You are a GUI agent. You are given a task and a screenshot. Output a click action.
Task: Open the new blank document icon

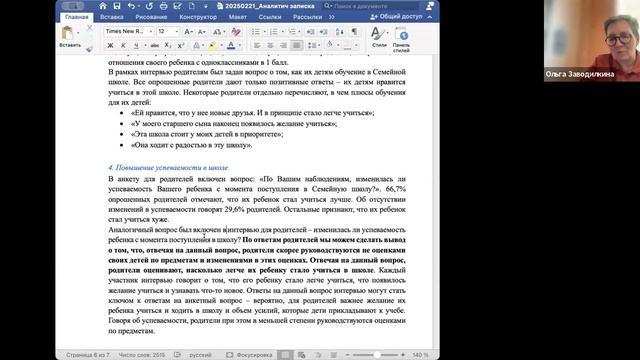[x=192, y=6]
